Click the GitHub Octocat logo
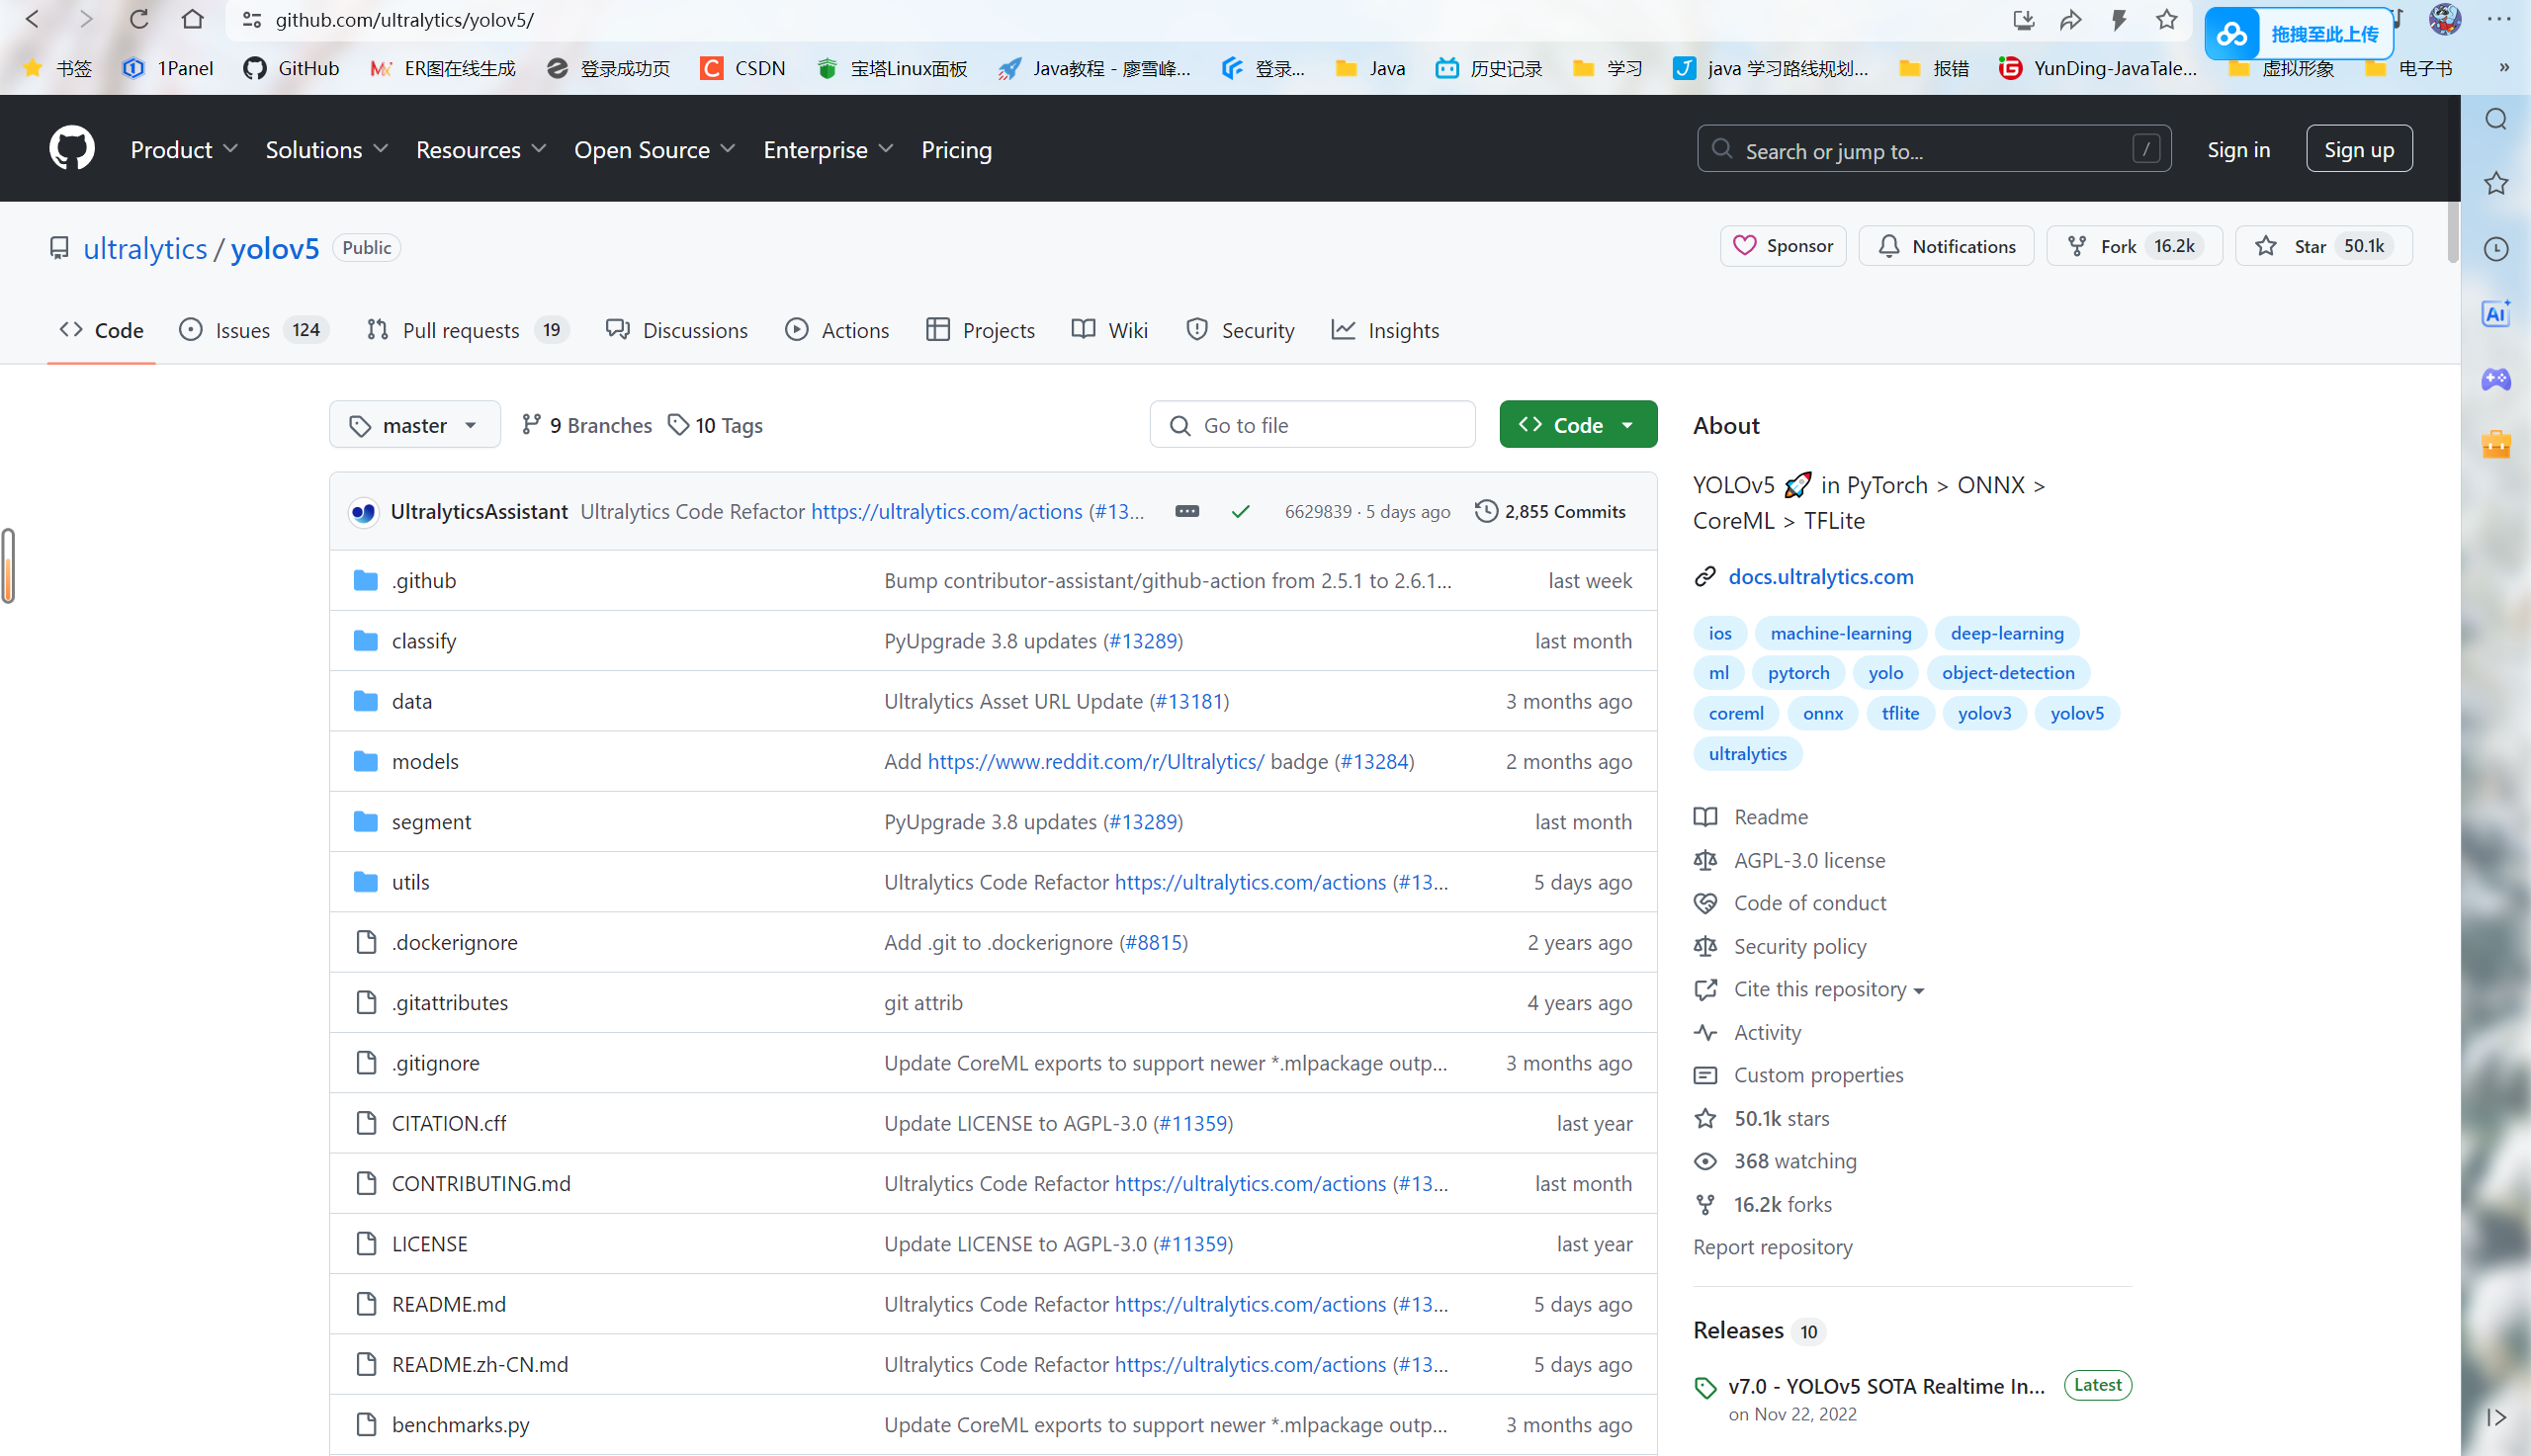Image resolution: width=2531 pixels, height=1456 pixels. tap(71, 149)
